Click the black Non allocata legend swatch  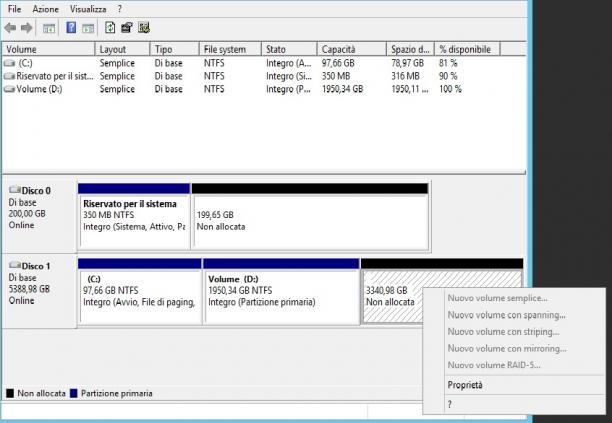point(10,393)
